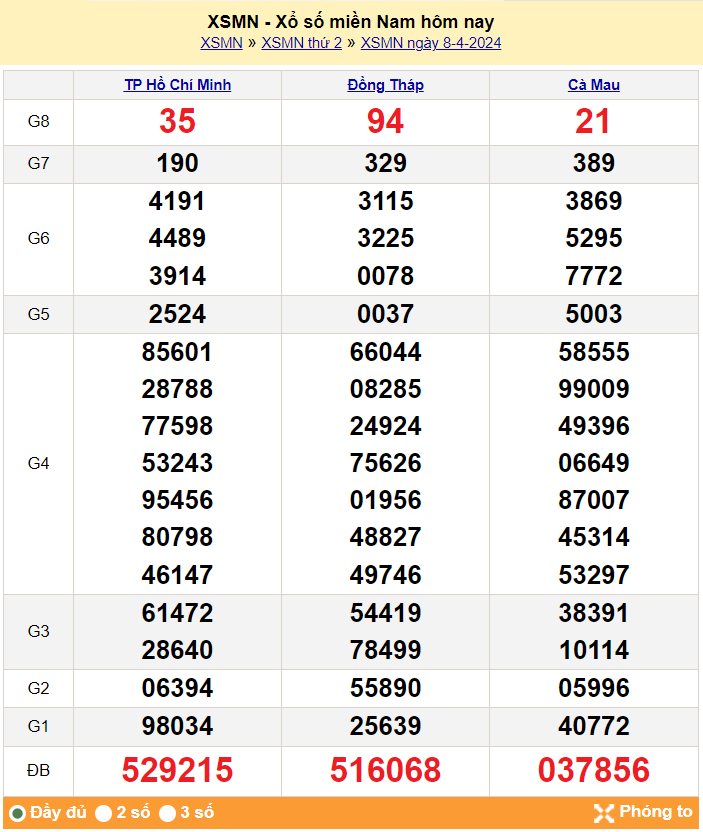
Task: Select the G4 row label
Action: (38, 463)
